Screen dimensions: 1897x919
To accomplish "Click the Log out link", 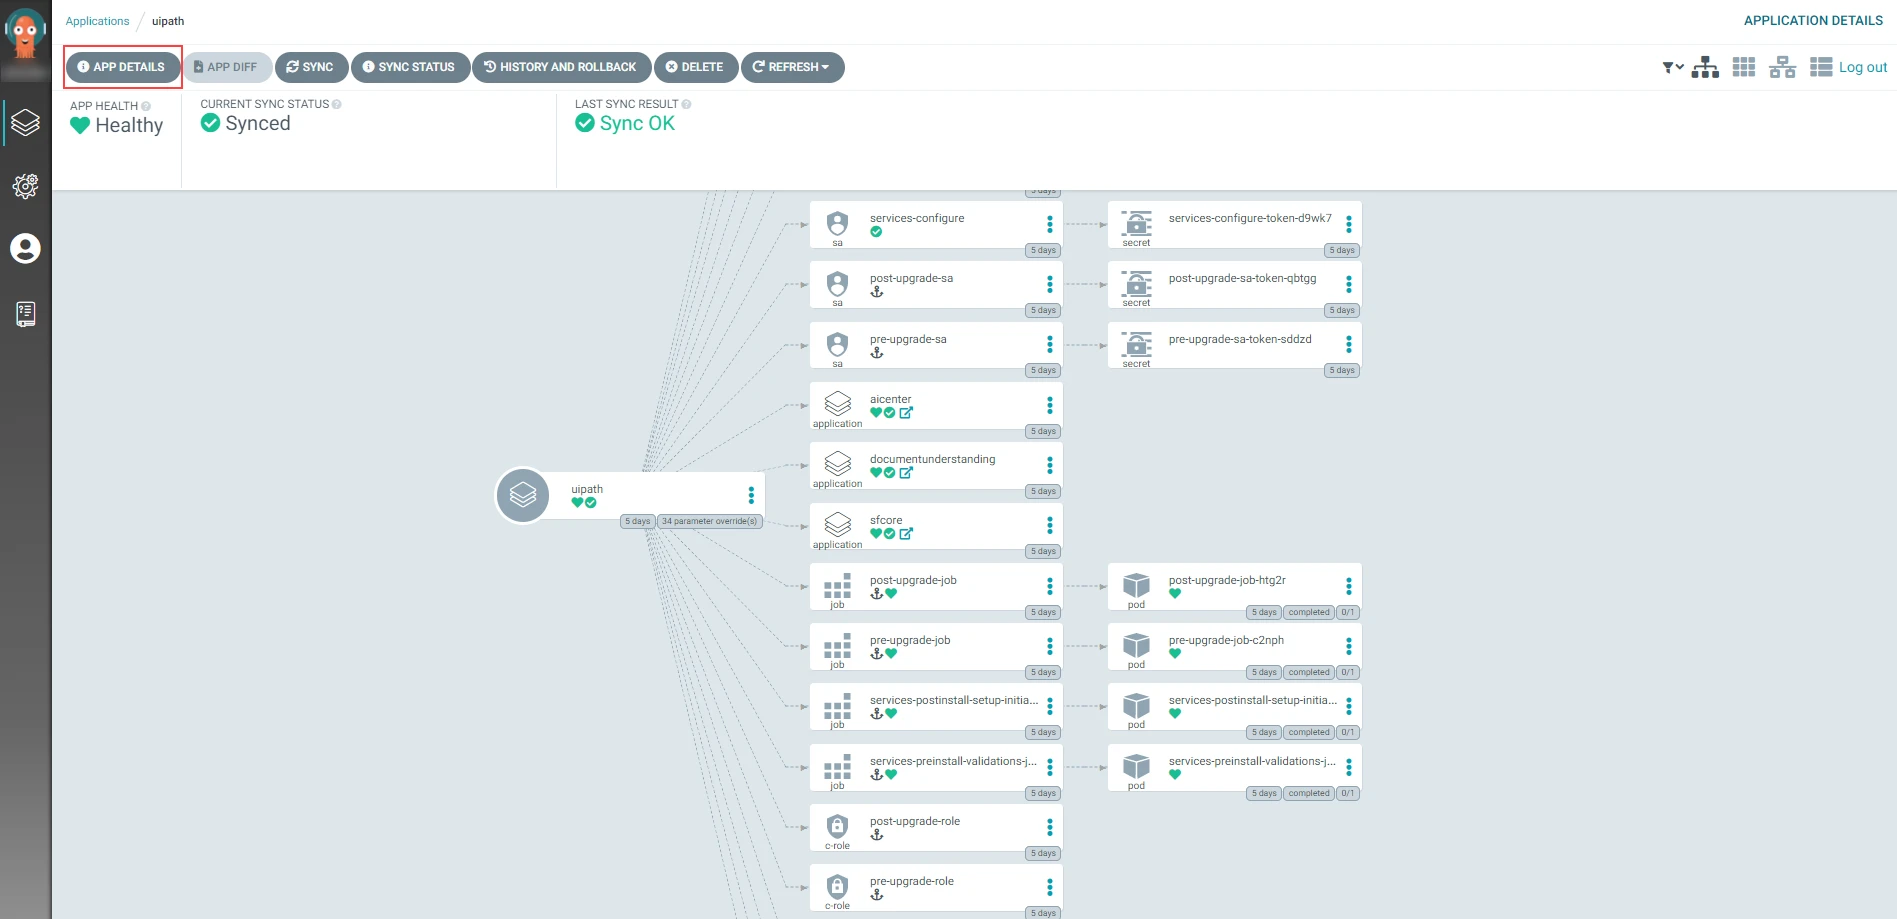I will [1863, 67].
